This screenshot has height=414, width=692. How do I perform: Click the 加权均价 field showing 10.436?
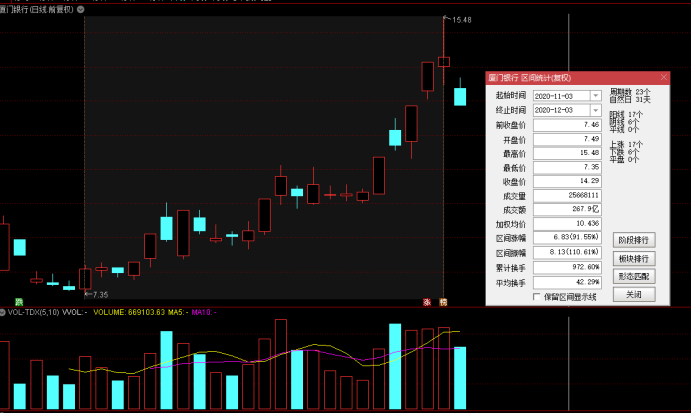coord(567,224)
